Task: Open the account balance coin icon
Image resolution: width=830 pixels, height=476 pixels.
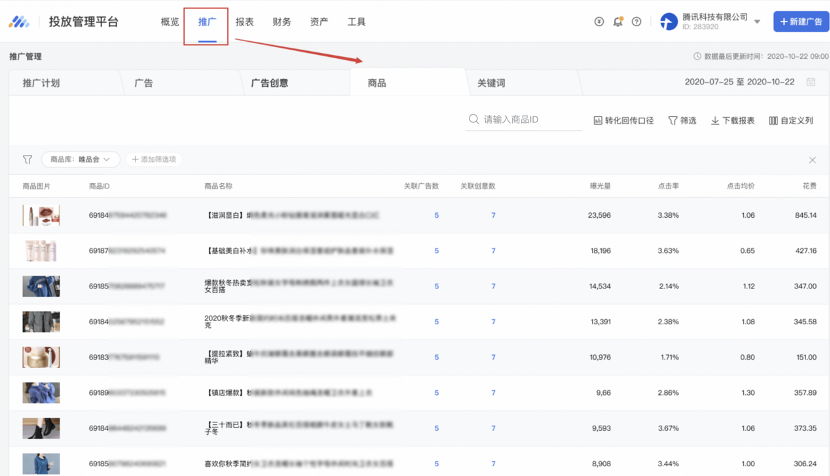Action: coord(599,21)
